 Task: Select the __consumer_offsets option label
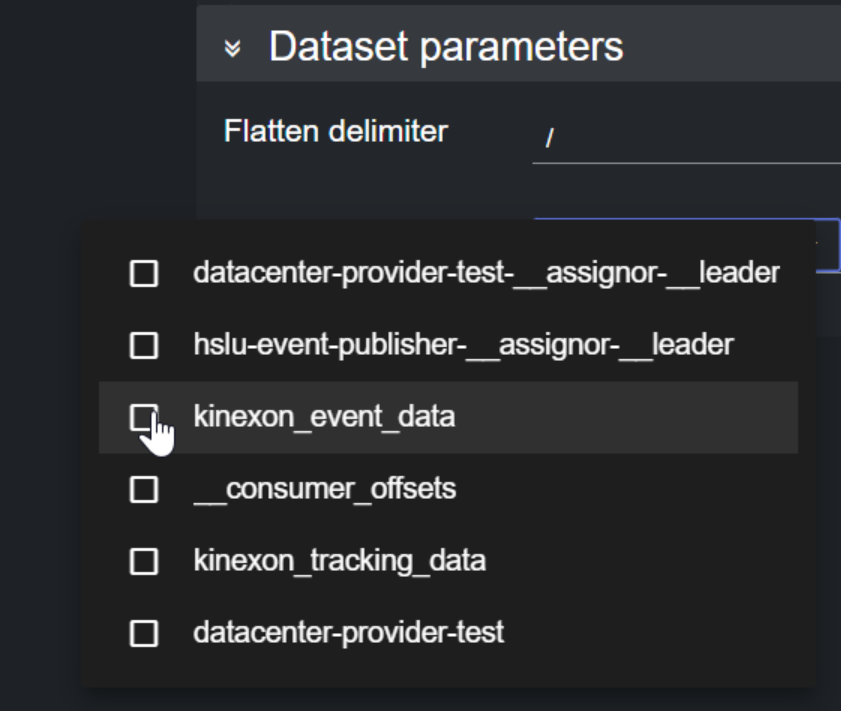tap(324, 489)
